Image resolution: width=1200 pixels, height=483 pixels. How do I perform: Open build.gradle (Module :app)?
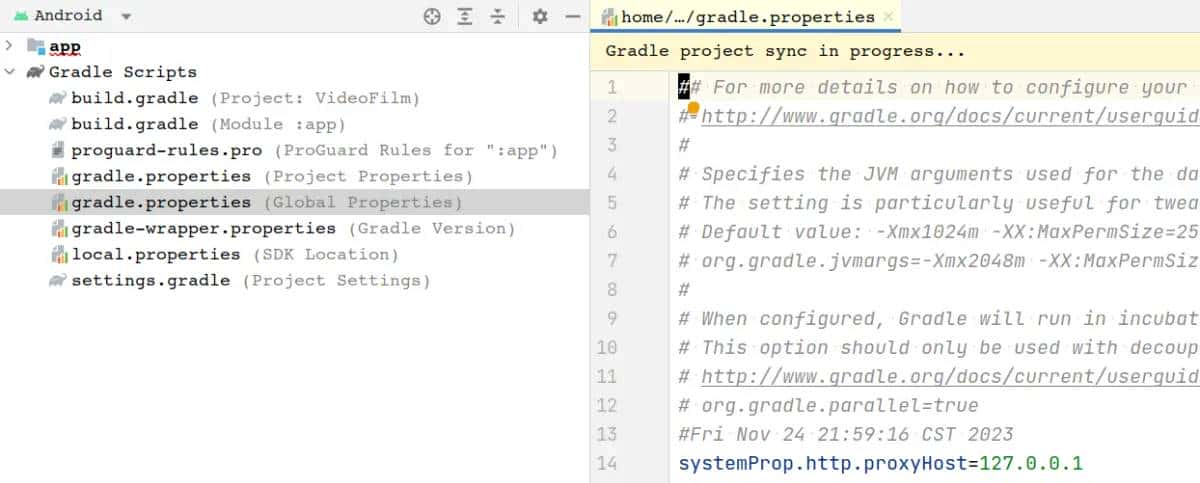tap(208, 124)
